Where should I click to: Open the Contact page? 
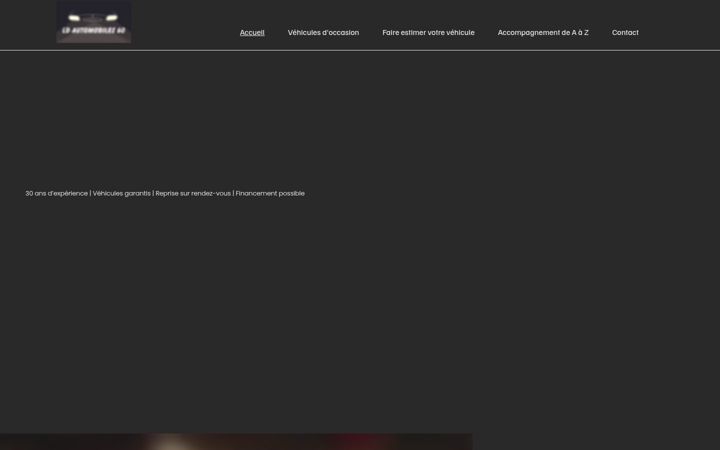point(625,33)
